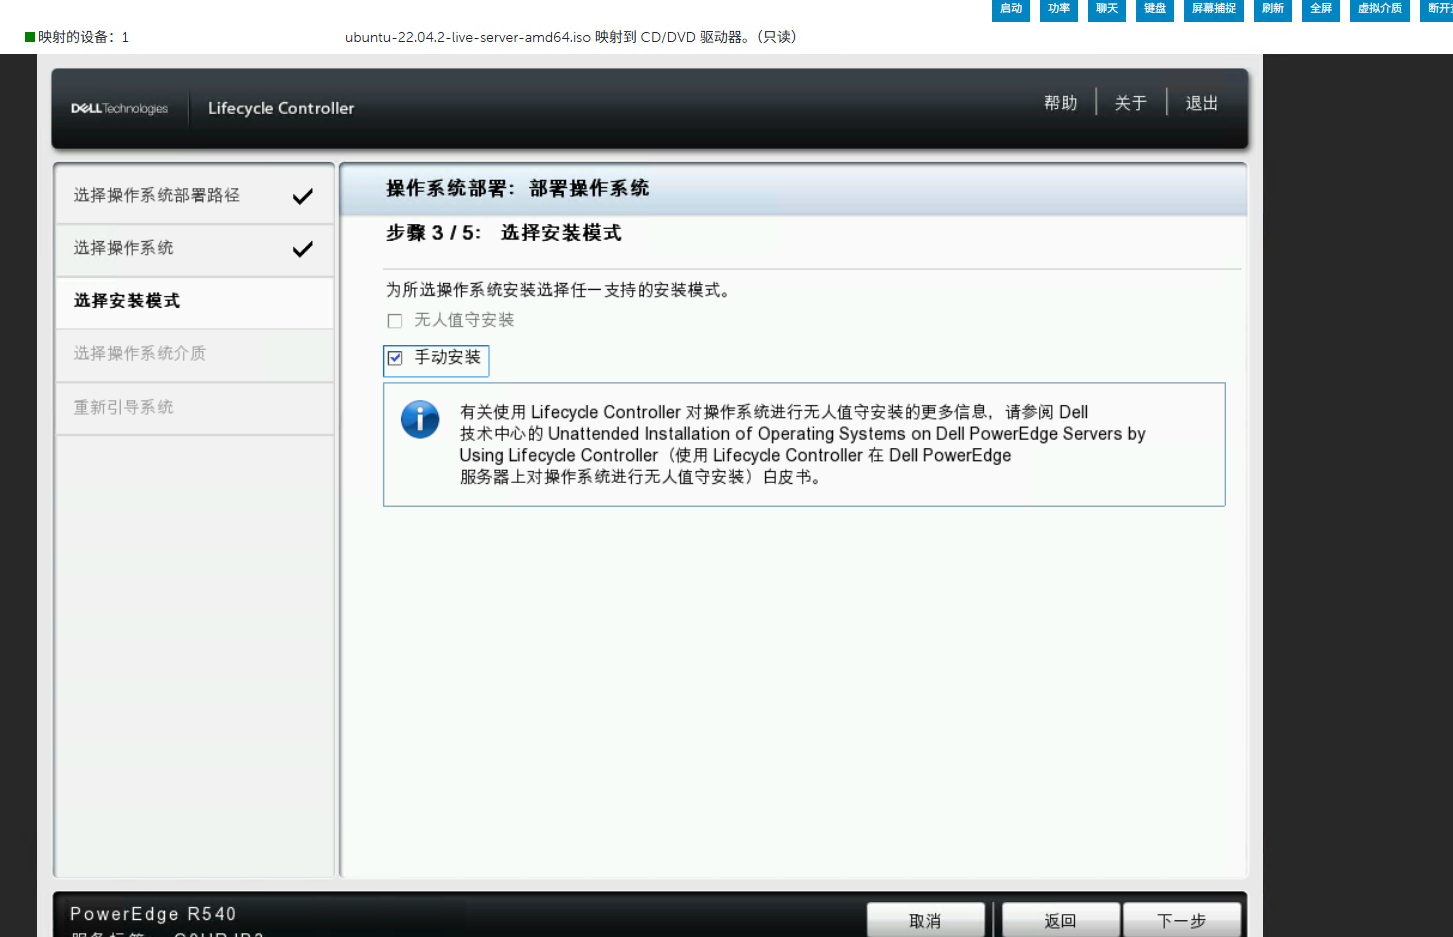Click the 取消 button

pos(925,920)
